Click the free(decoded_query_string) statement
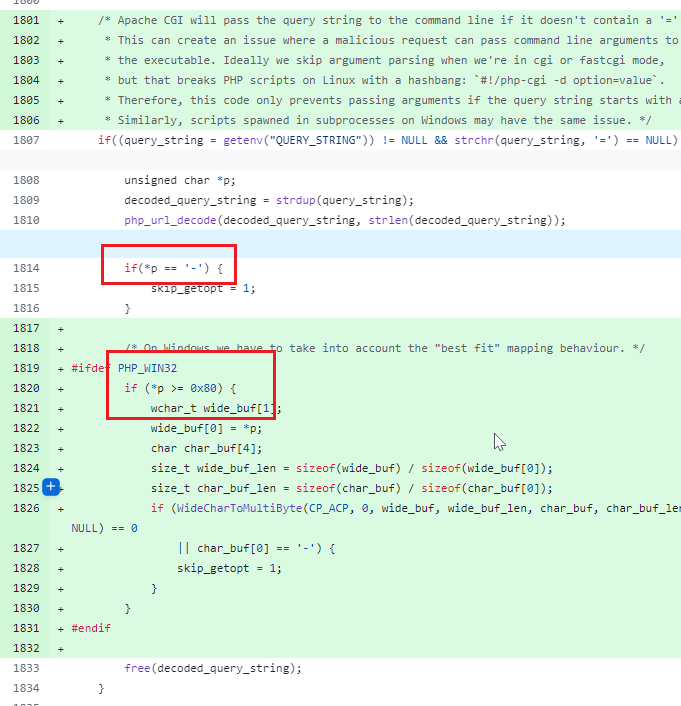681x706 pixels. (x=212, y=668)
